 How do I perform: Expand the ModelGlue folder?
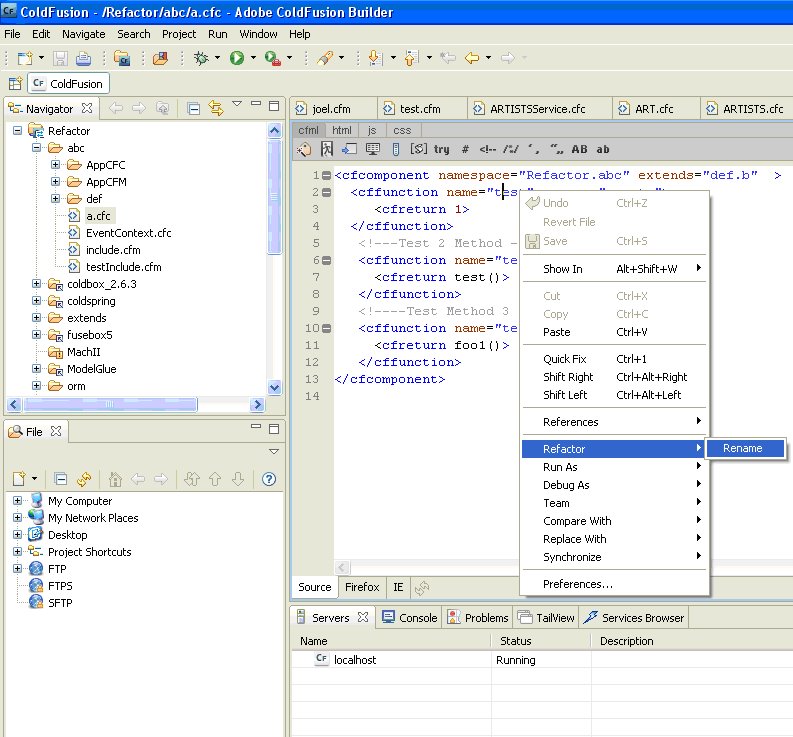point(36,368)
